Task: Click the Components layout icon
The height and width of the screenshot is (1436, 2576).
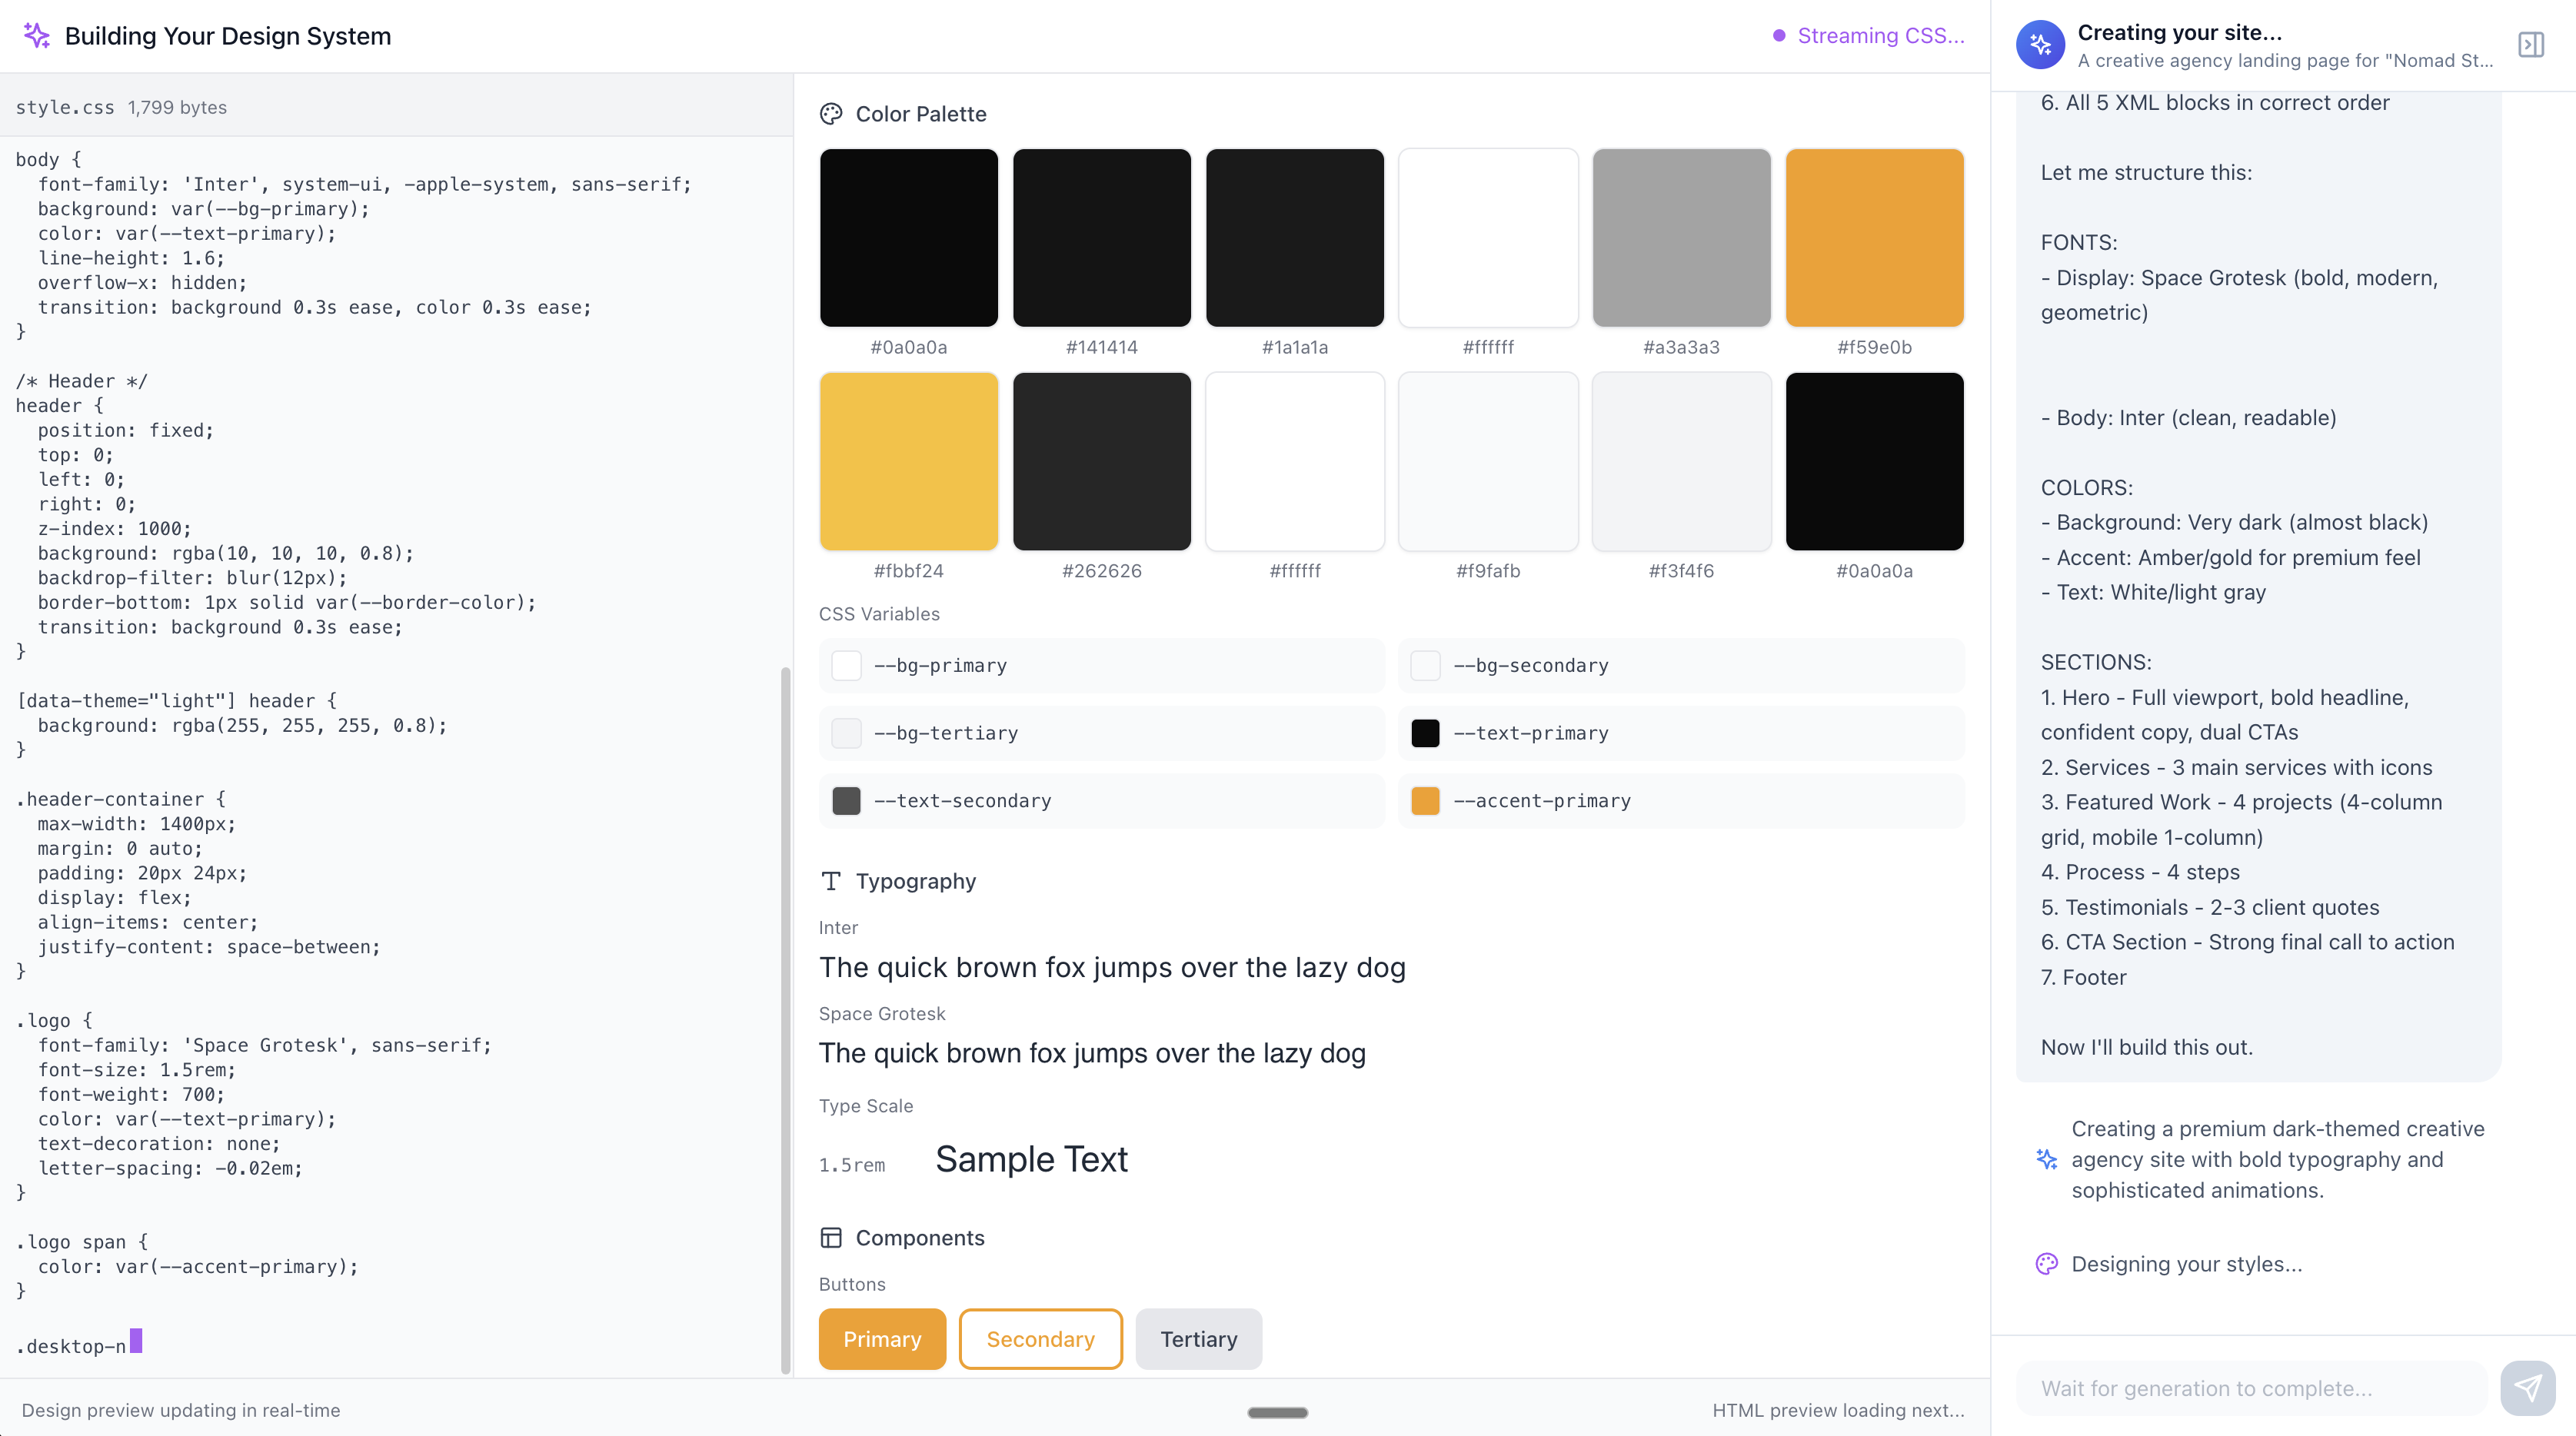Action: pos(830,1238)
